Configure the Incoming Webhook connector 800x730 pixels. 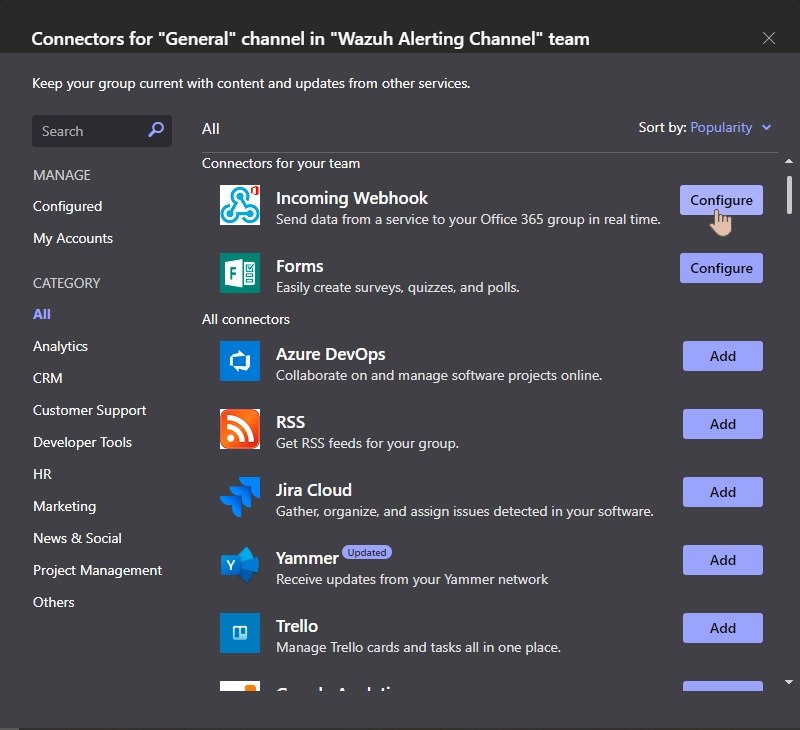(721, 200)
